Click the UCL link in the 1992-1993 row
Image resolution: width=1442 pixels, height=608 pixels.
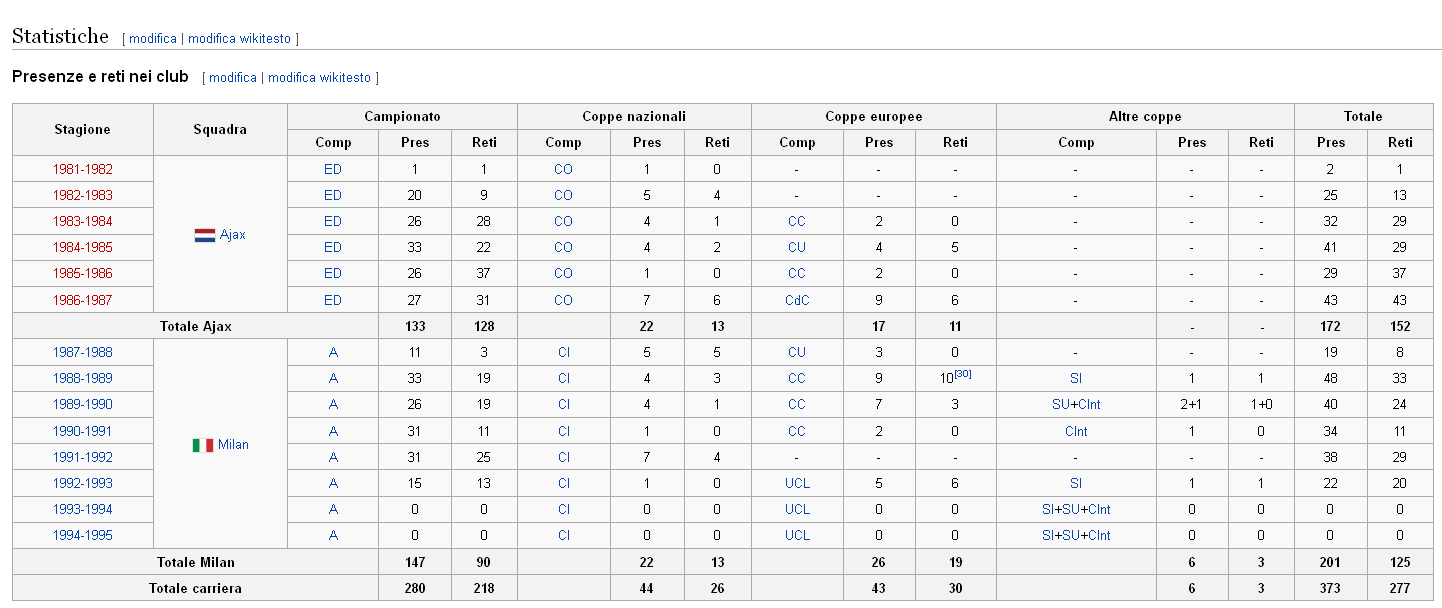(x=797, y=483)
